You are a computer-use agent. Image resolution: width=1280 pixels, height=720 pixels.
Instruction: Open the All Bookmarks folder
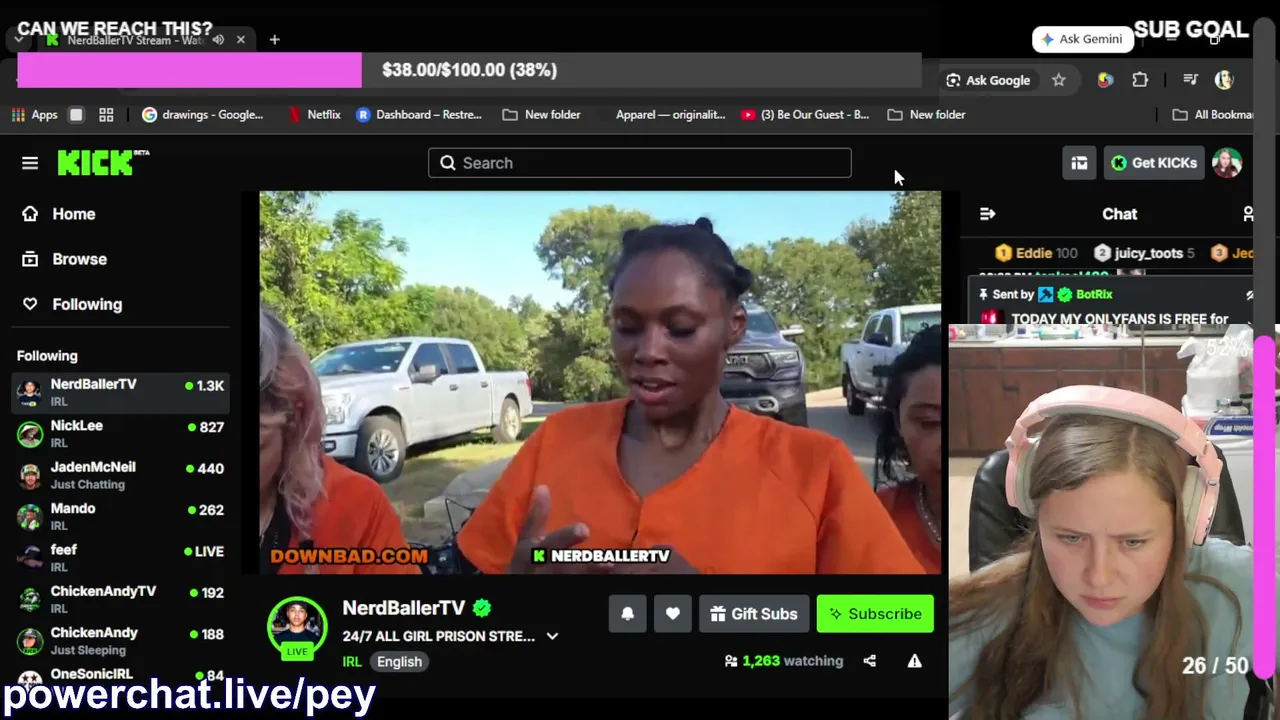click(x=1213, y=115)
